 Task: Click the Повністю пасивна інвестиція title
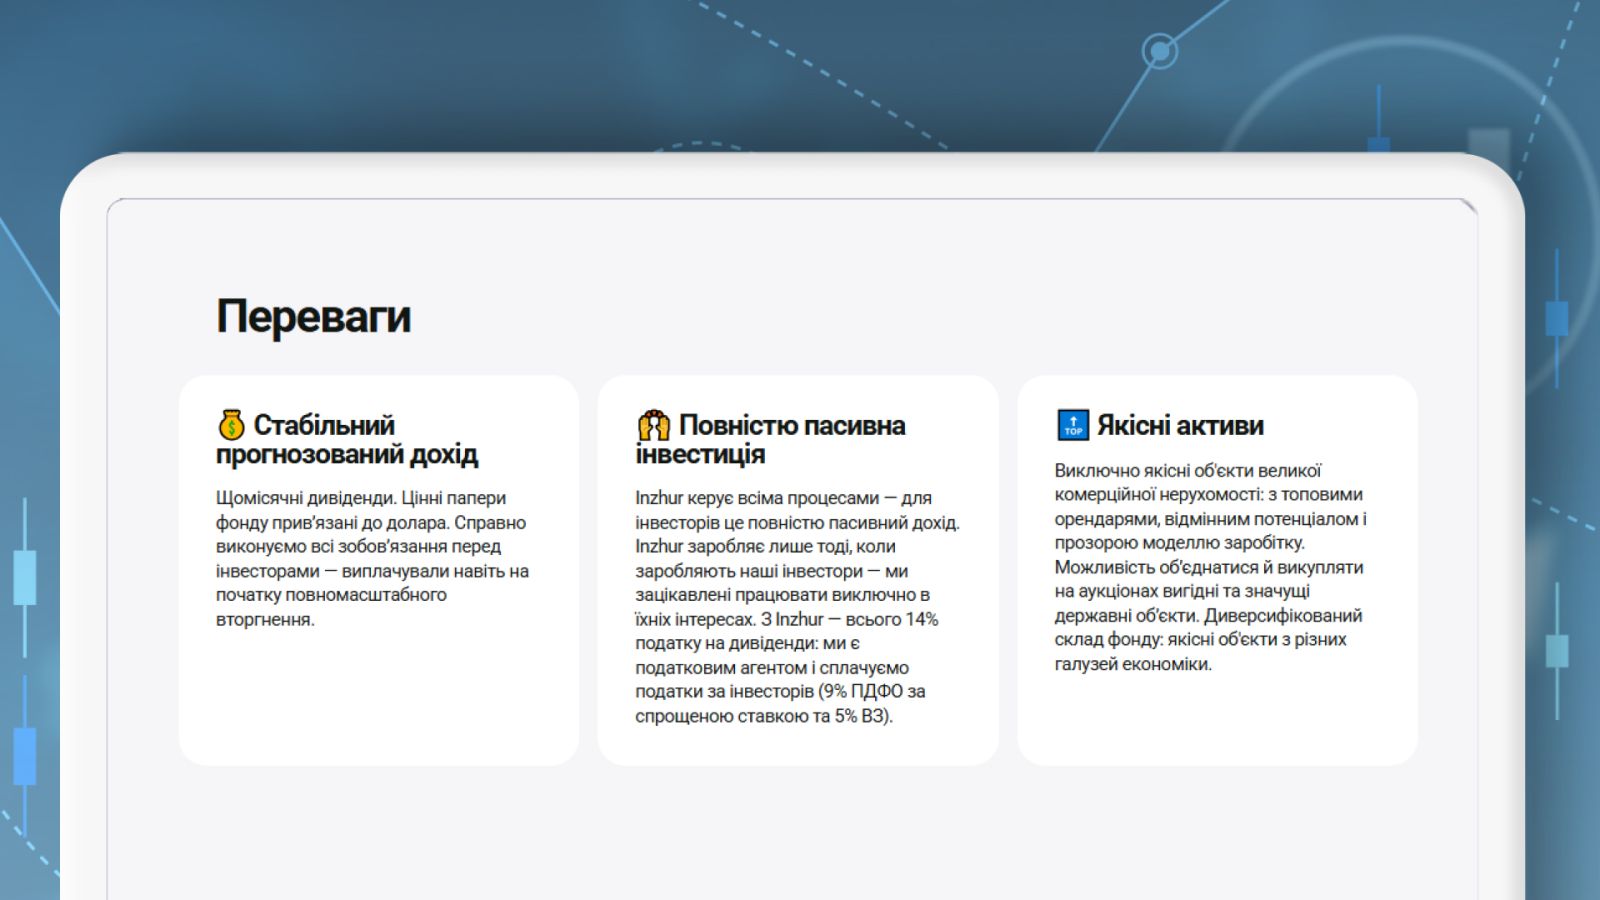point(770,439)
